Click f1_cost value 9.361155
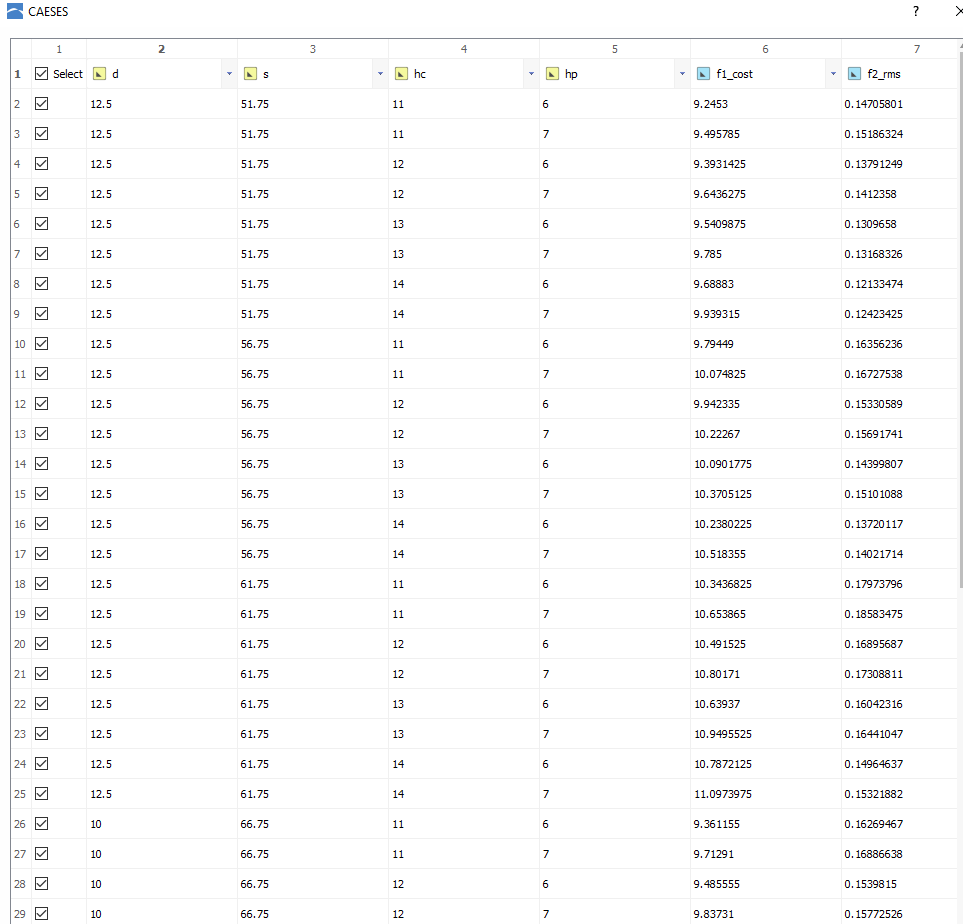963x924 pixels. [717, 824]
